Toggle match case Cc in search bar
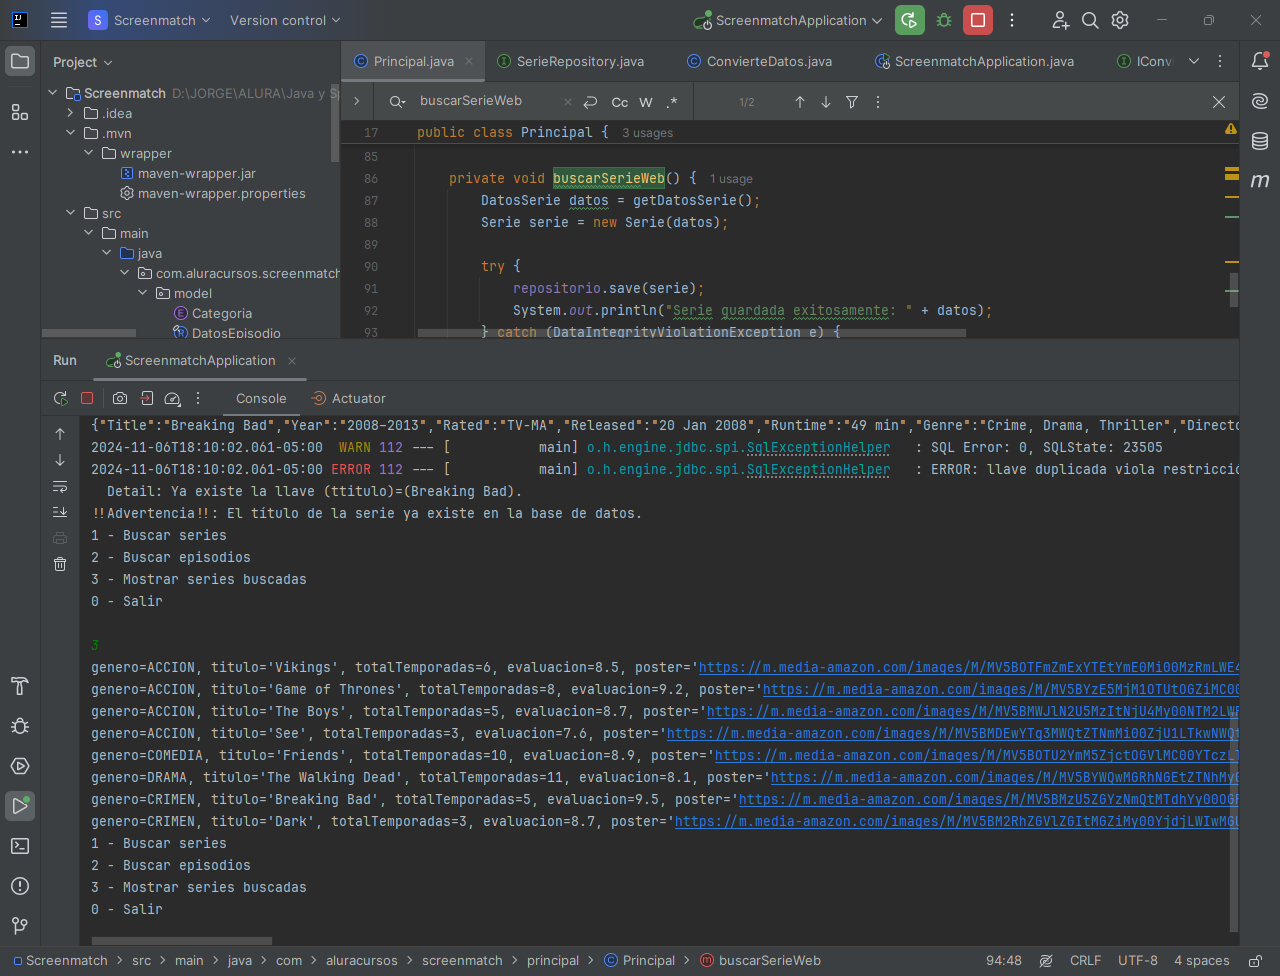 point(620,102)
